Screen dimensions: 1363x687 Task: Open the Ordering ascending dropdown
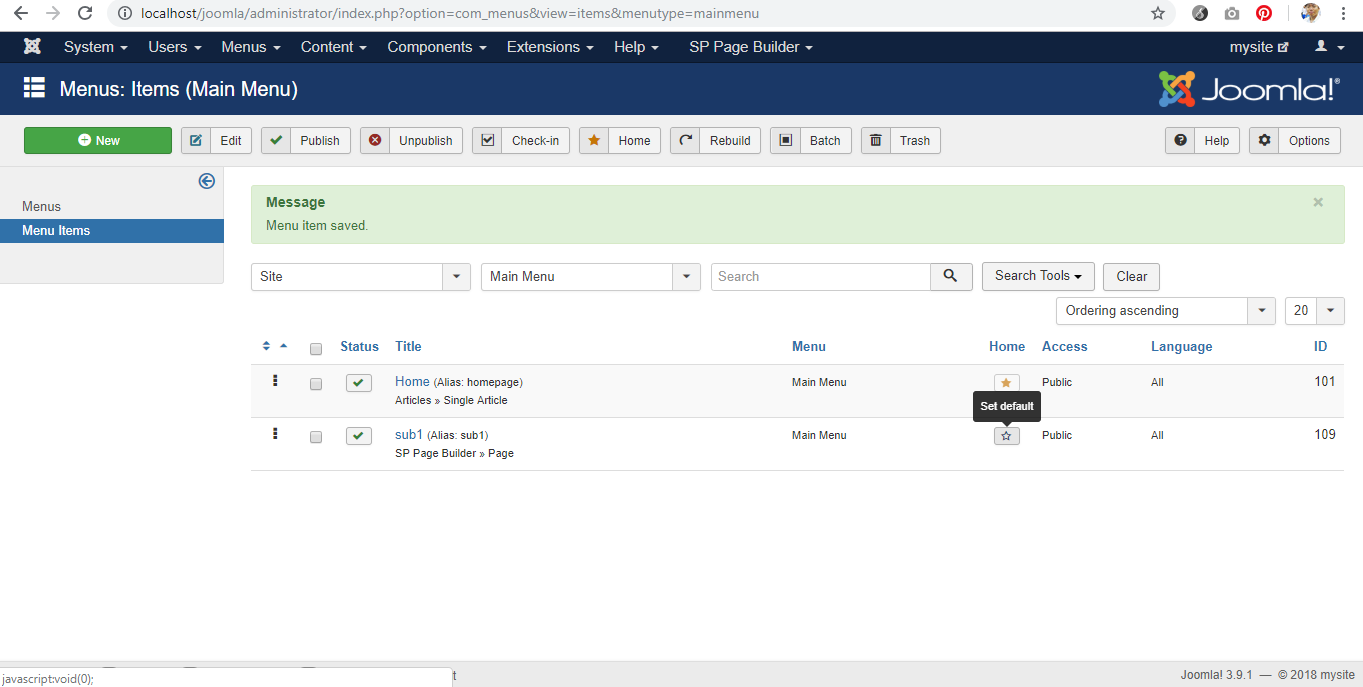click(x=1165, y=311)
